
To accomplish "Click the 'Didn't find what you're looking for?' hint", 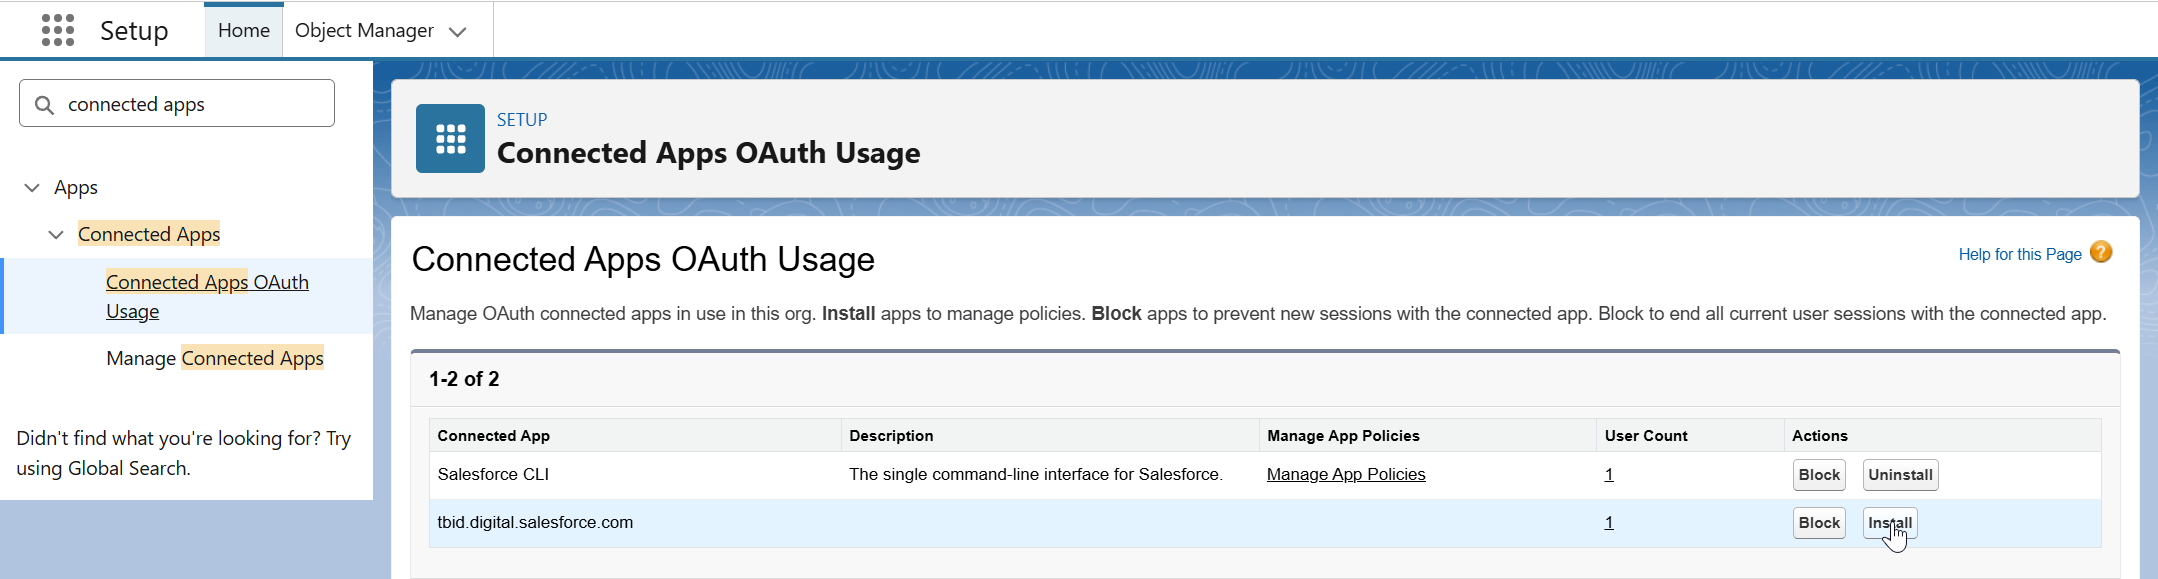I will pos(184,453).
